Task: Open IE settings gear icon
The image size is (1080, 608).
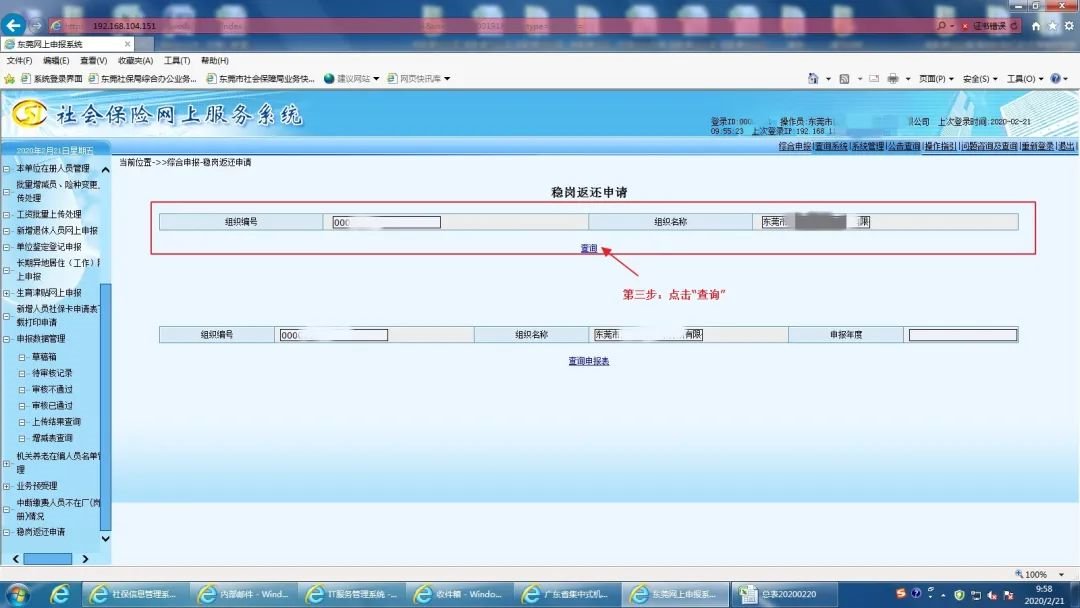Action: [1068, 26]
